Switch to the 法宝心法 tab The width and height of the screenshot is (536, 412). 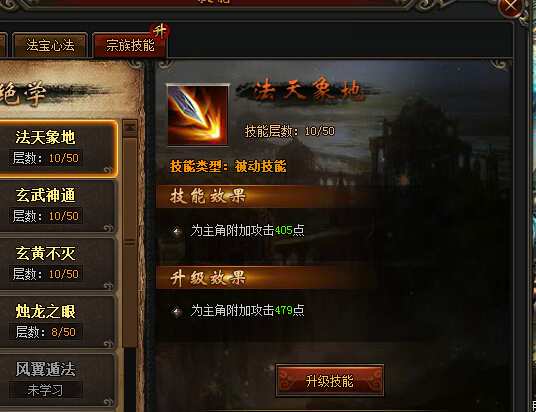tap(50, 45)
